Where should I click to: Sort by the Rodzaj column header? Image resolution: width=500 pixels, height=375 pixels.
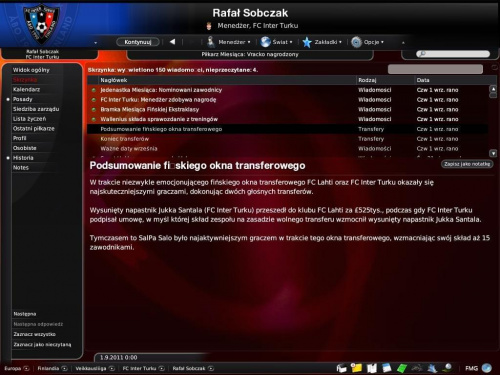[x=385, y=80]
